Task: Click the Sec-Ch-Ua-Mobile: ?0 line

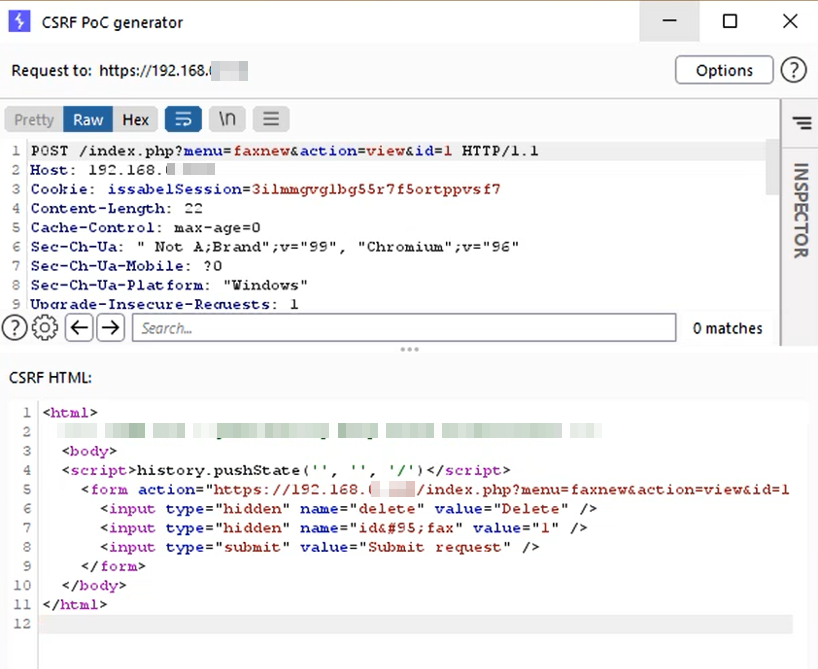Action: (x=126, y=266)
